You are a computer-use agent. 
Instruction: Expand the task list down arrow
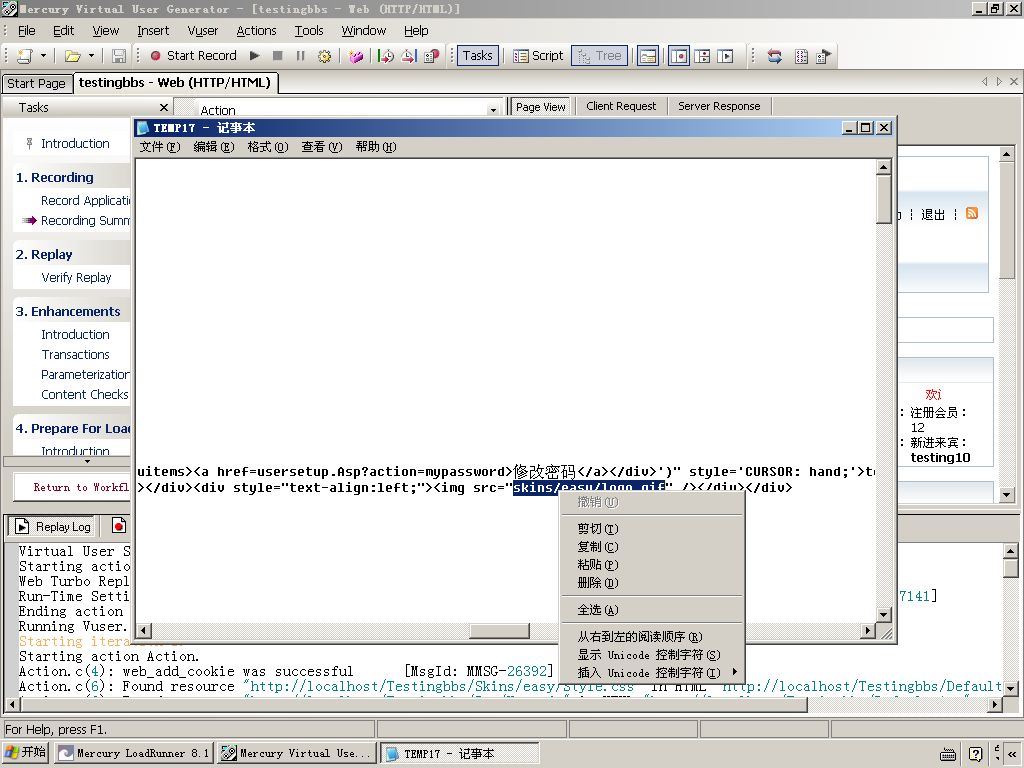(x=87, y=462)
